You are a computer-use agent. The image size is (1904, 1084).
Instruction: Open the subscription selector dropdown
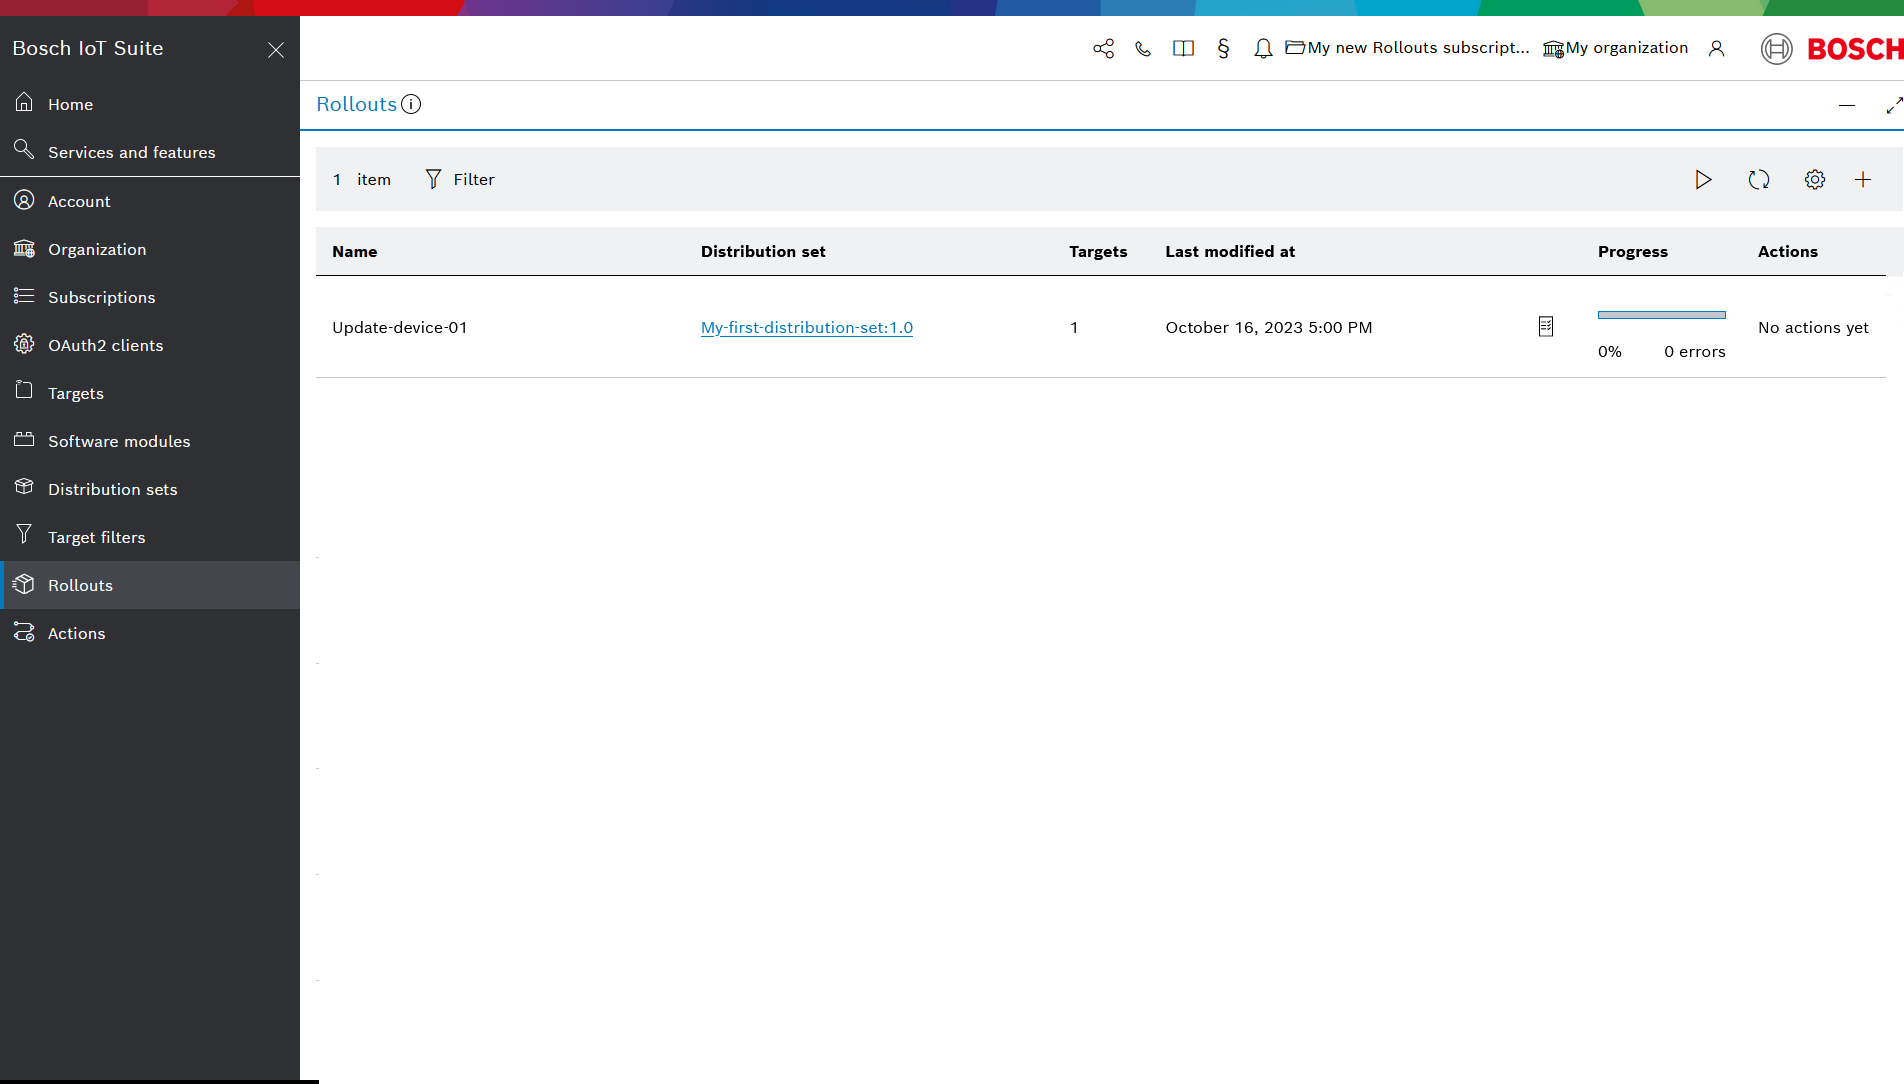[x=1408, y=48]
